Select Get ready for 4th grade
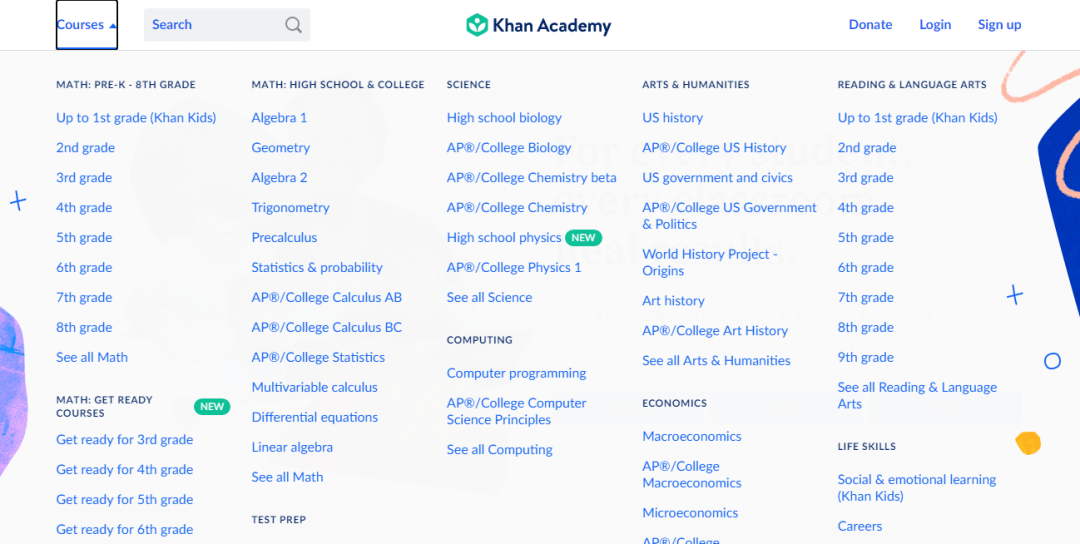Screen dimensions: 1080x544 pos(125,470)
